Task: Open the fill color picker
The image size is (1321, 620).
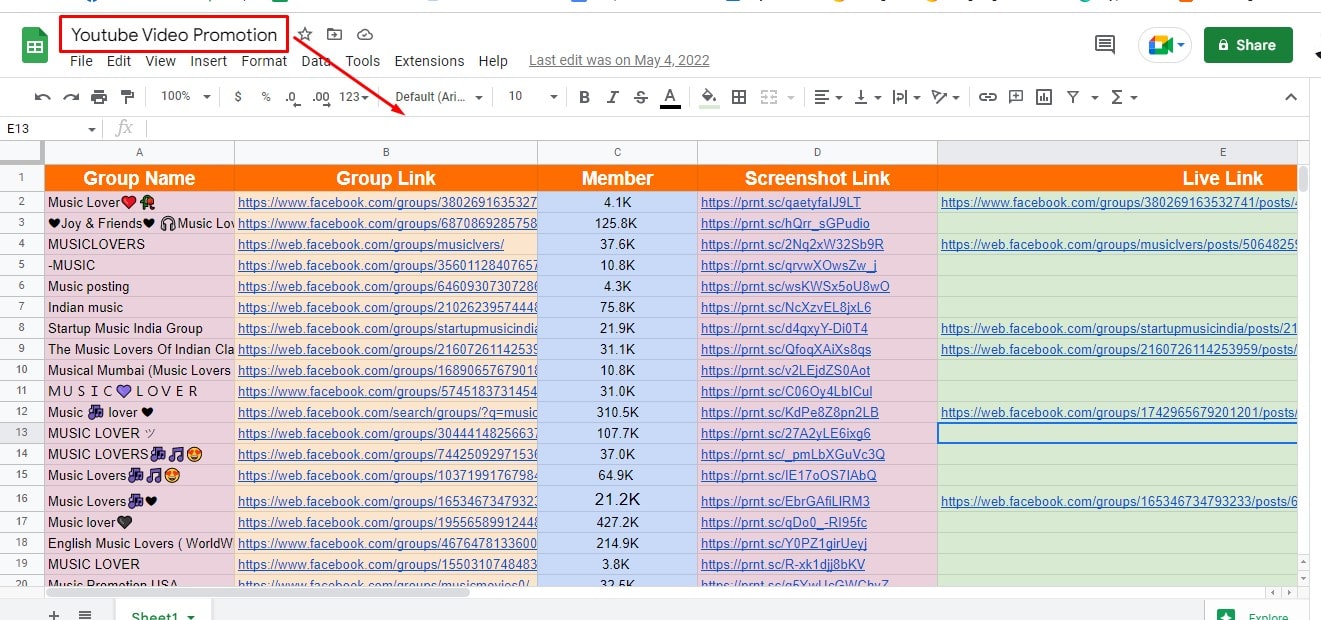Action: click(x=709, y=97)
